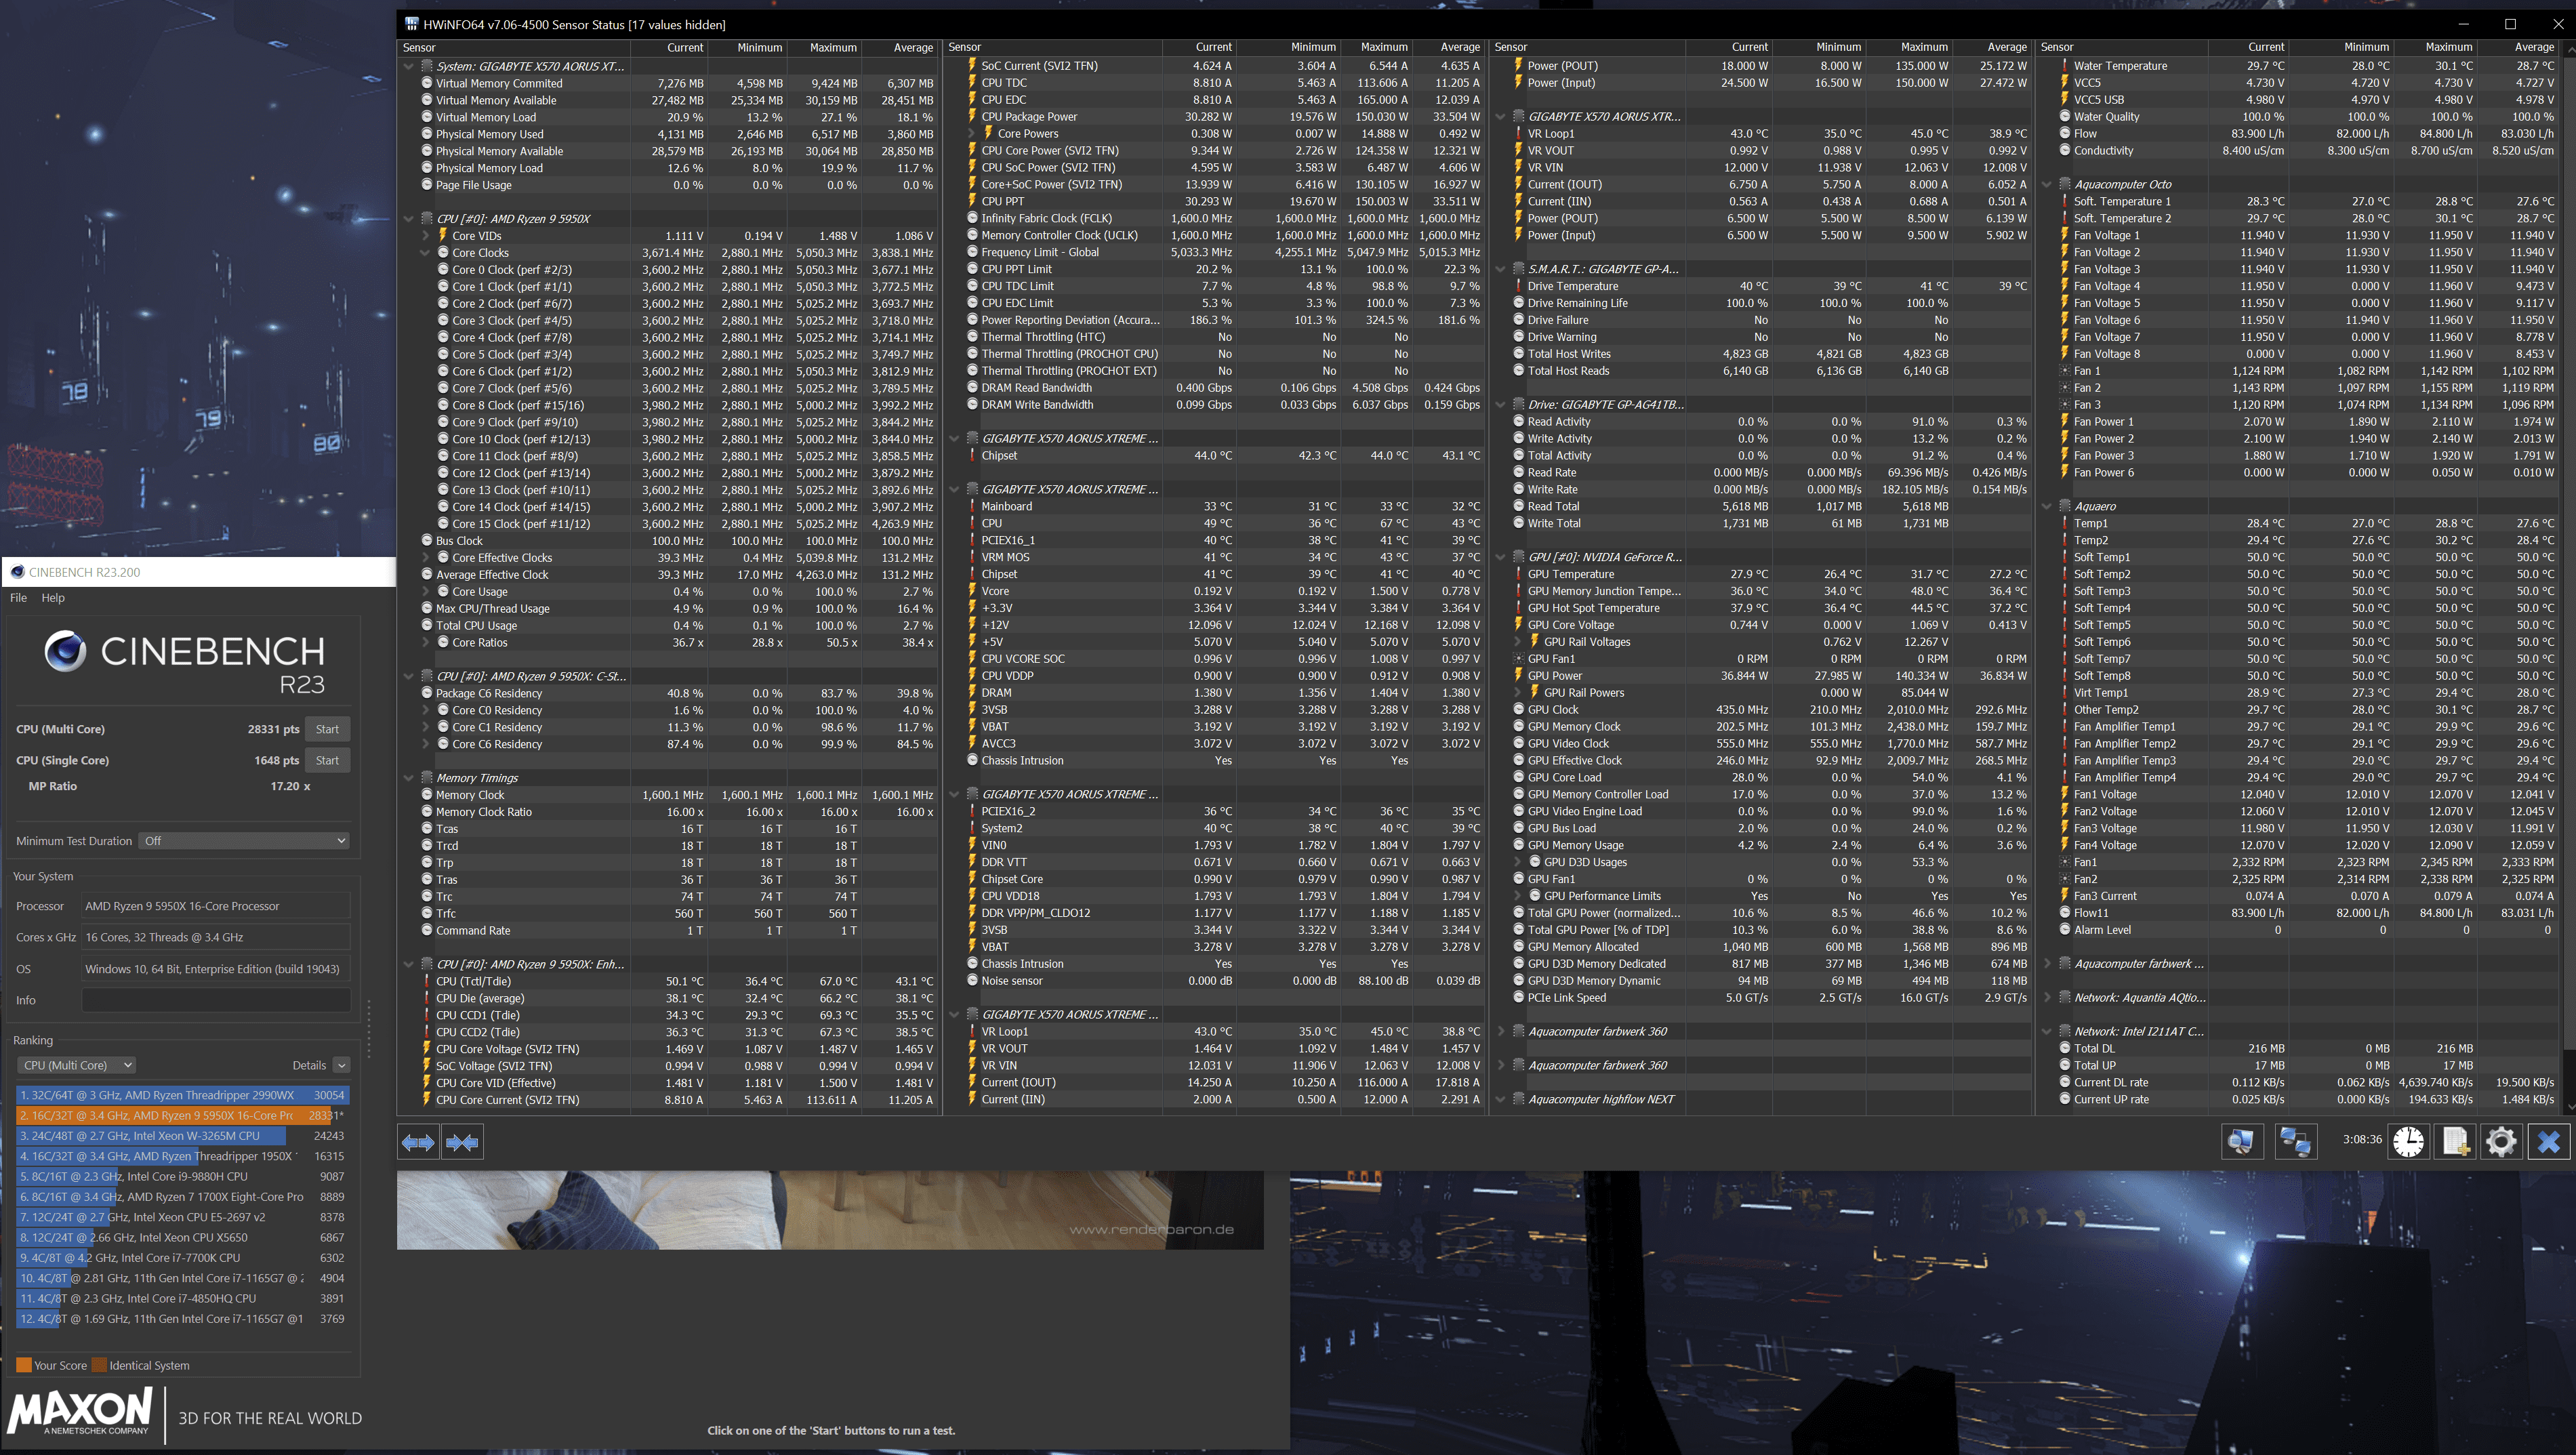Viewport: 2576px width, 1455px height.
Task: Reset min/max values with the clock icon
Action: click(x=2408, y=1141)
